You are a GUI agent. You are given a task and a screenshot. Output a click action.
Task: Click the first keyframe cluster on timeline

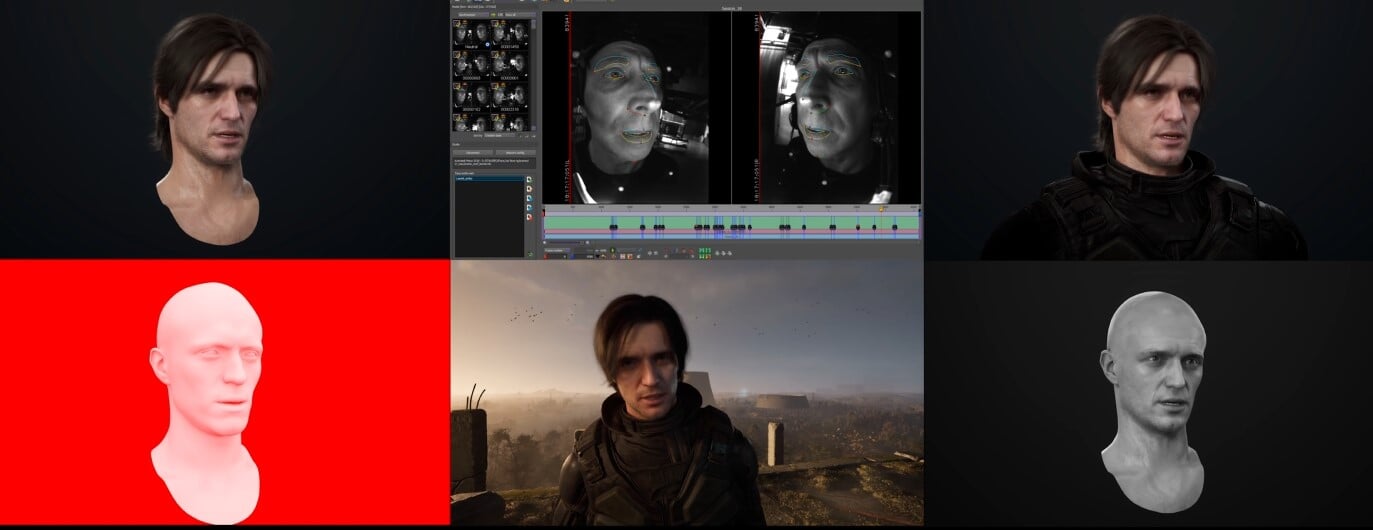point(614,227)
